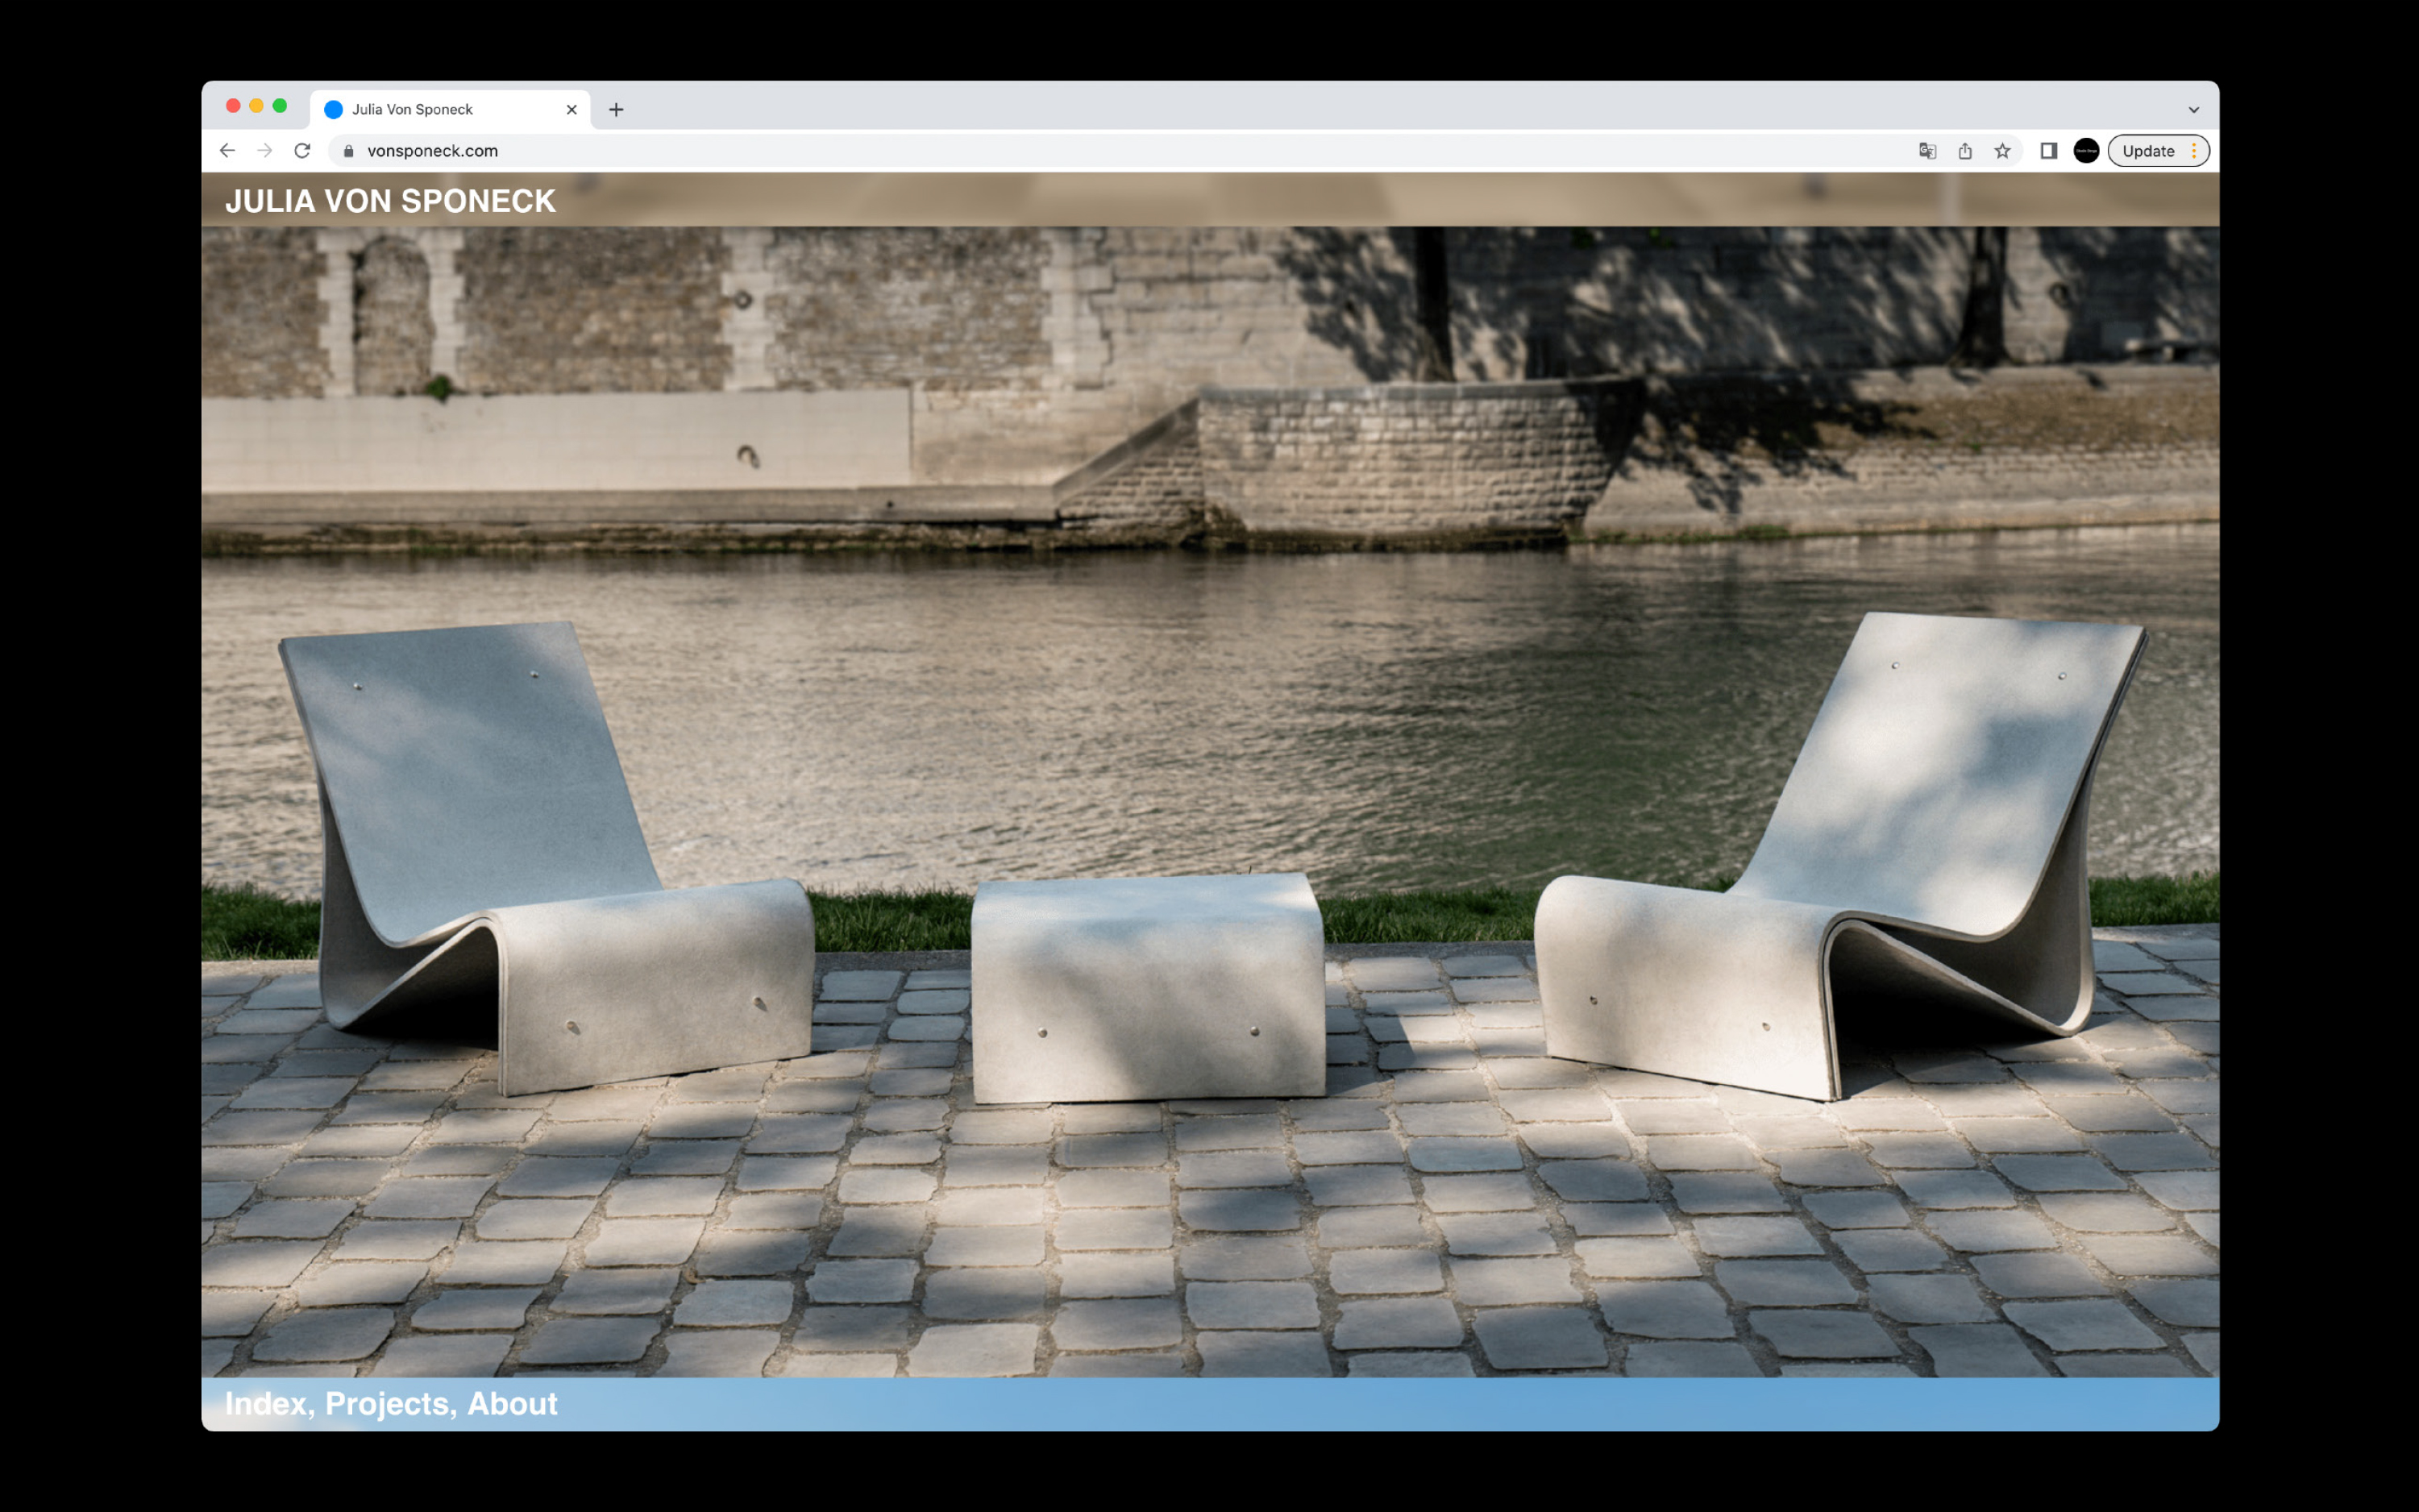Reload the vonsponeck.com page
2419x1512 pixels.
coord(302,151)
